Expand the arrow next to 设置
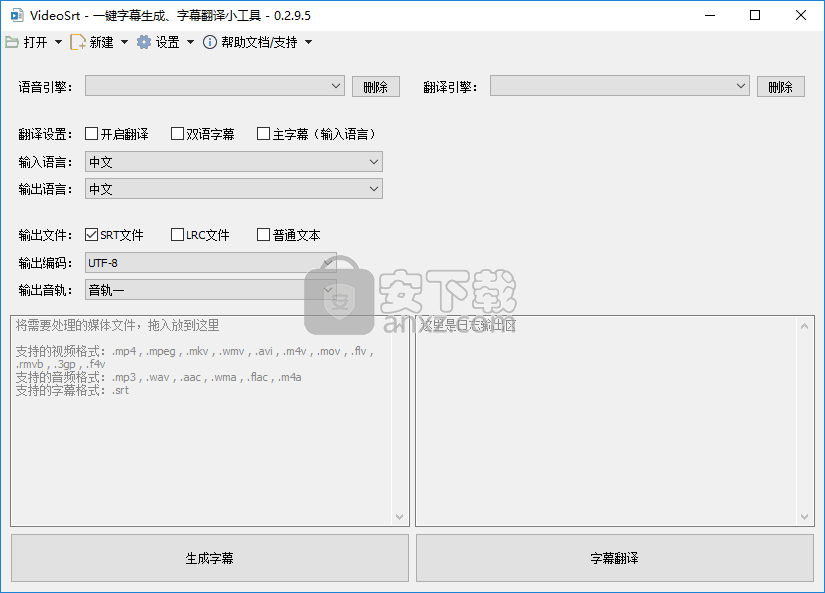Image resolution: width=825 pixels, height=593 pixels. (190, 42)
